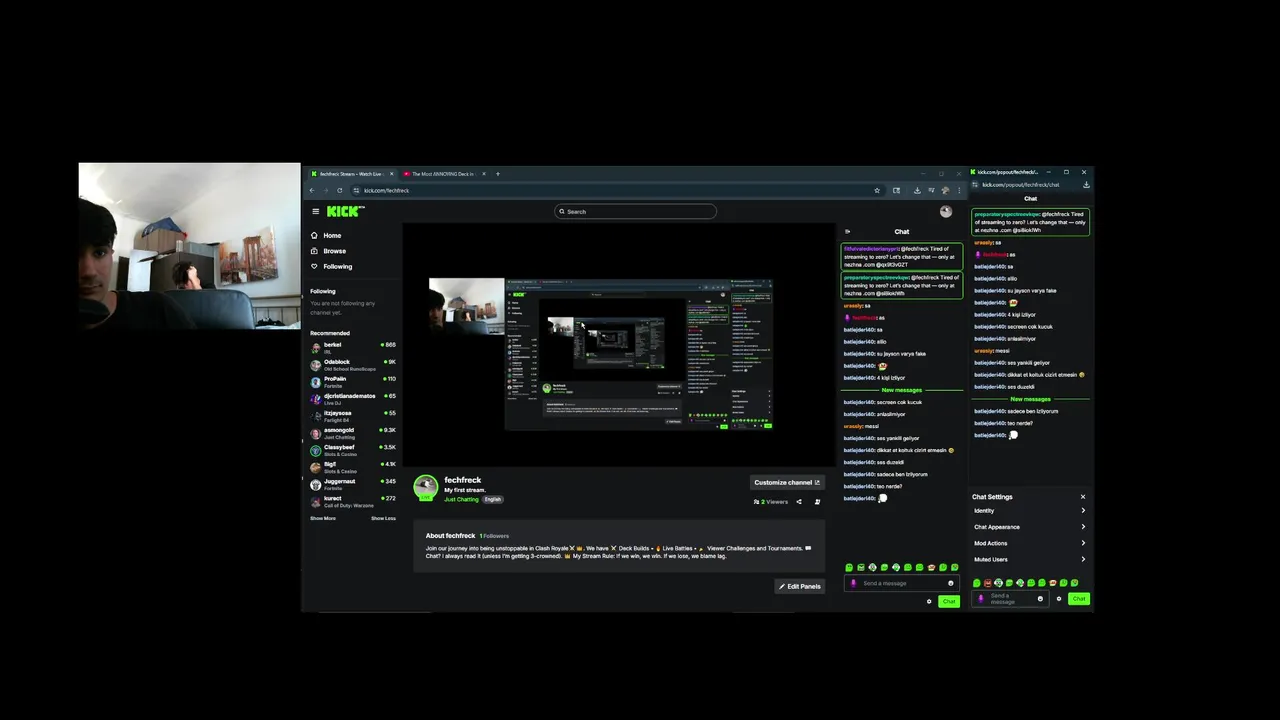1280x720 pixels.
Task: Open recommended channel djcristianademetos
Action: coord(353,398)
